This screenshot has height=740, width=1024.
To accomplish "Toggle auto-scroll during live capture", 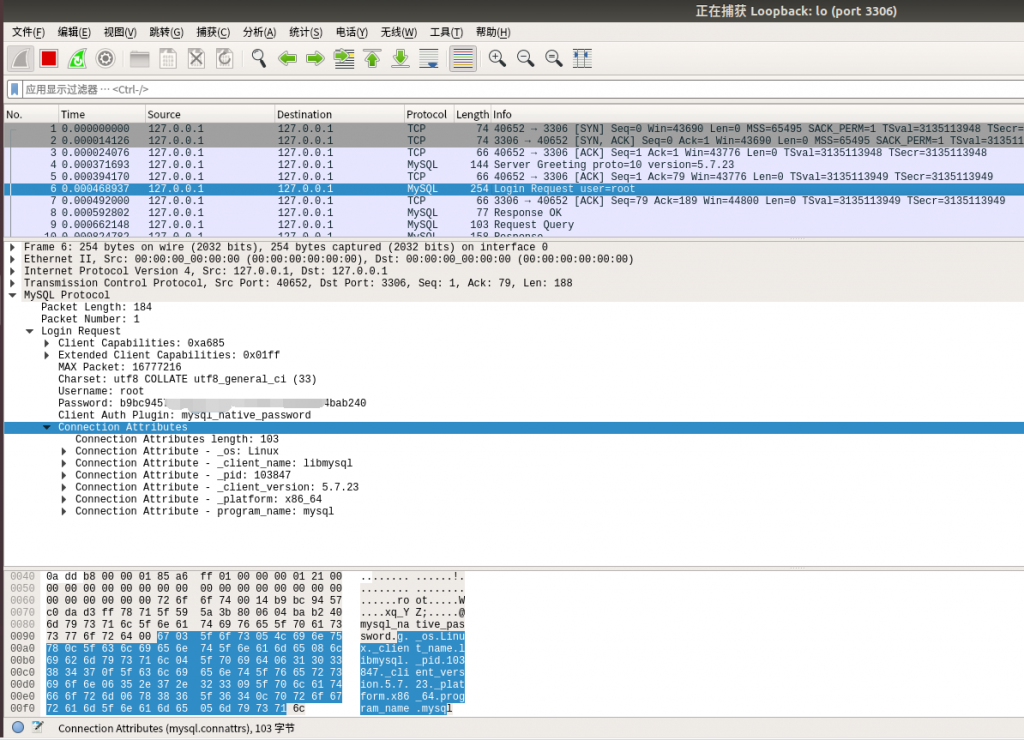I will (x=429, y=59).
